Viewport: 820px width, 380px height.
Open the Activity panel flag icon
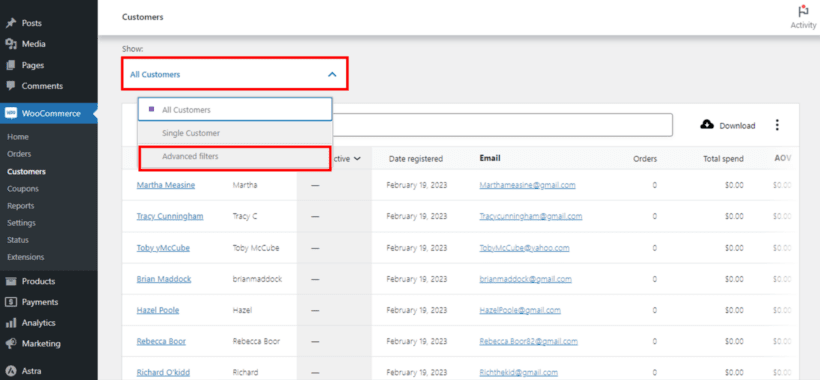coord(803,11)
